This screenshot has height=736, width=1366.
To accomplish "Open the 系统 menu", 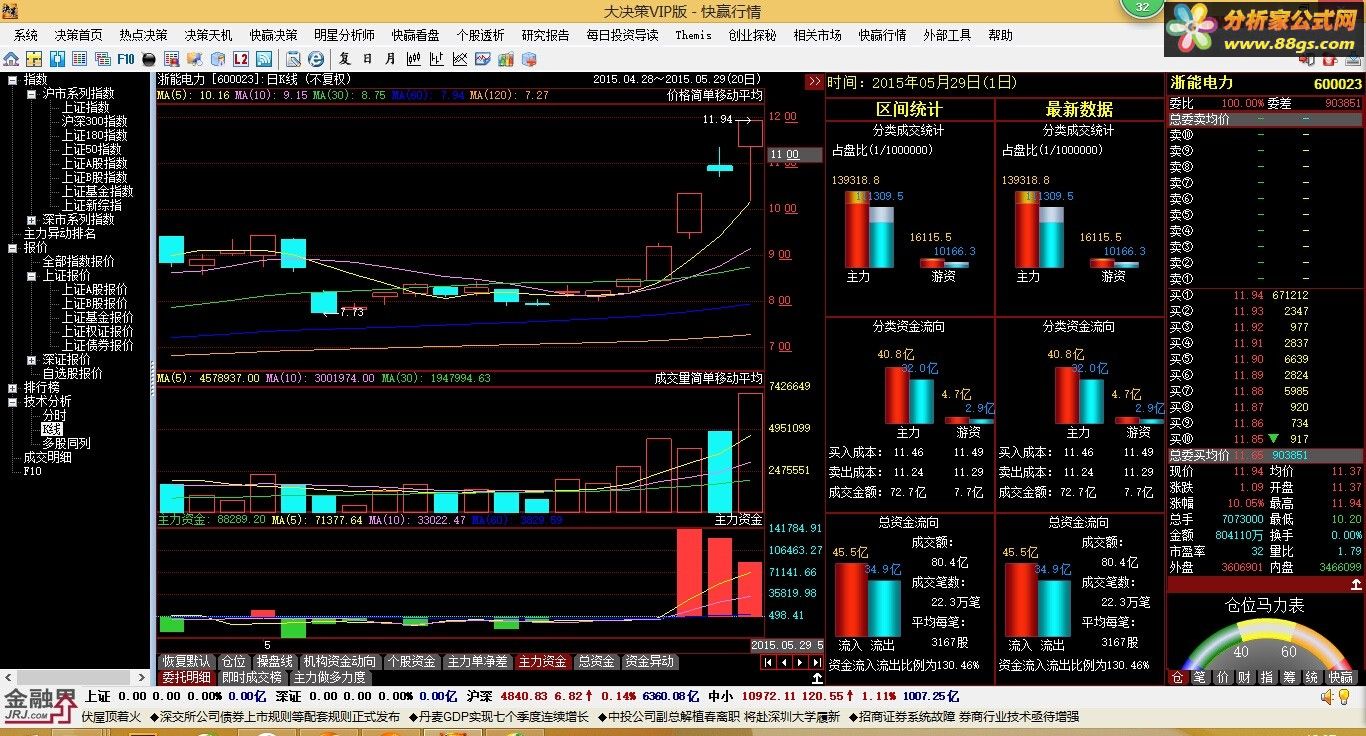I will (26, 35).
